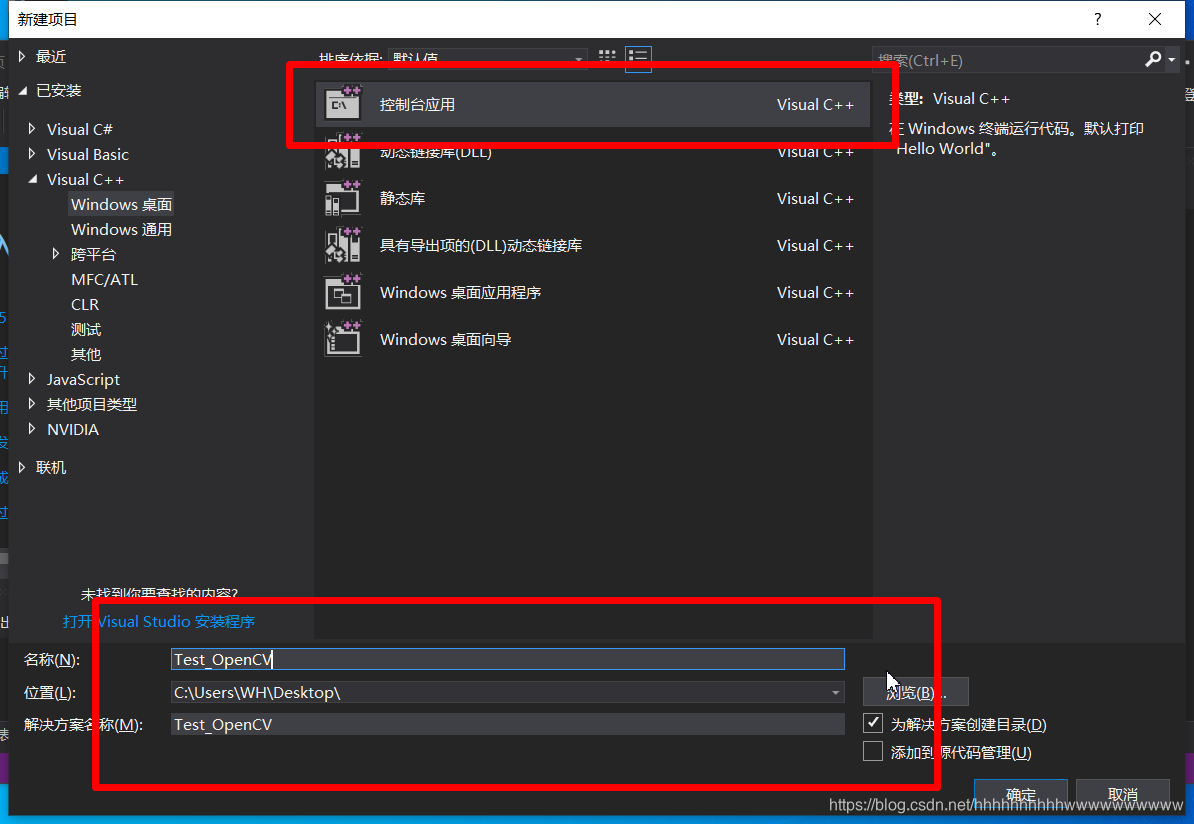Expand the Visual C# tree node

point(32,128)
